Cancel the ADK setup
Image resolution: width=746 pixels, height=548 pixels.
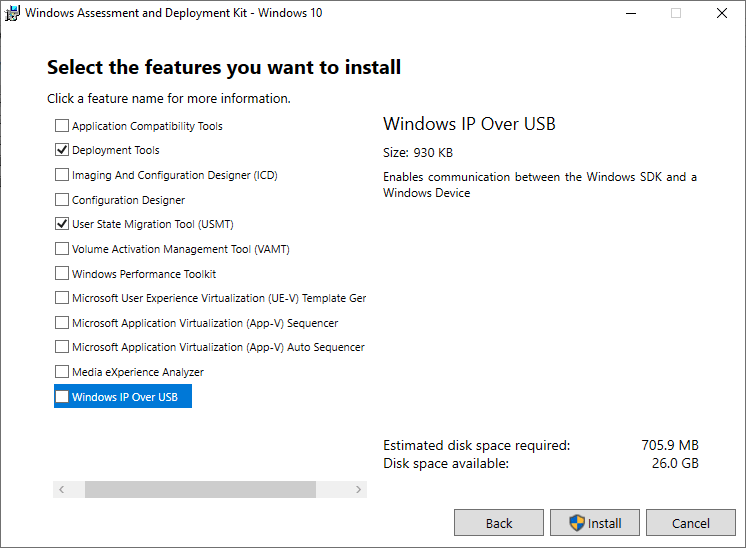(x=690, y=523)
